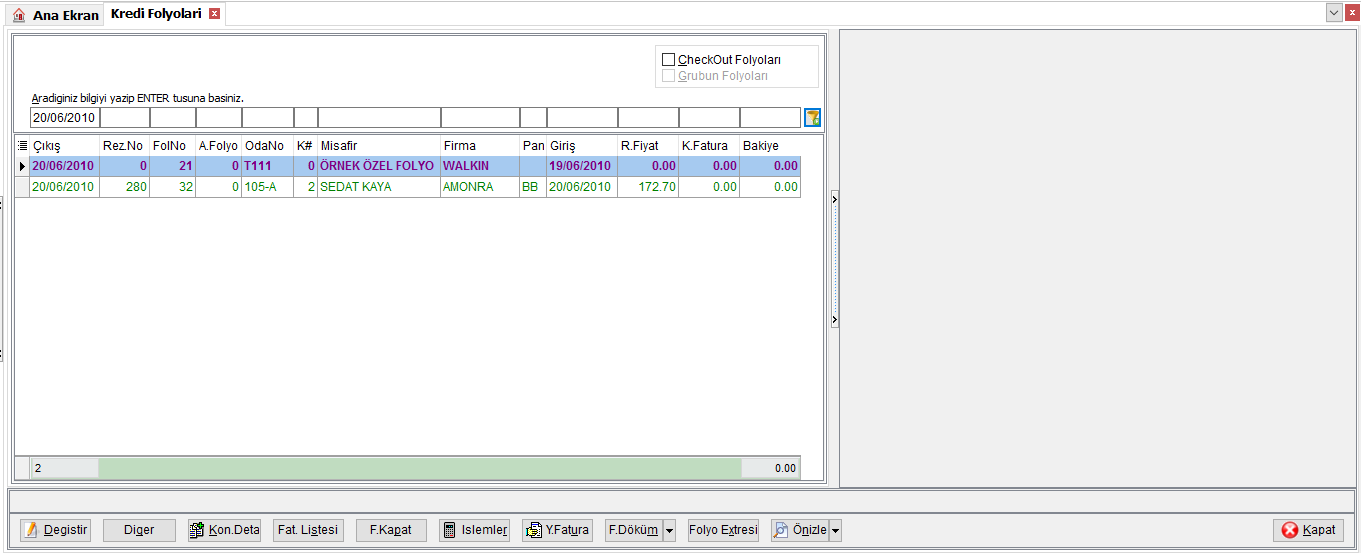Click the filter icon beside search fields

[812, 118]
